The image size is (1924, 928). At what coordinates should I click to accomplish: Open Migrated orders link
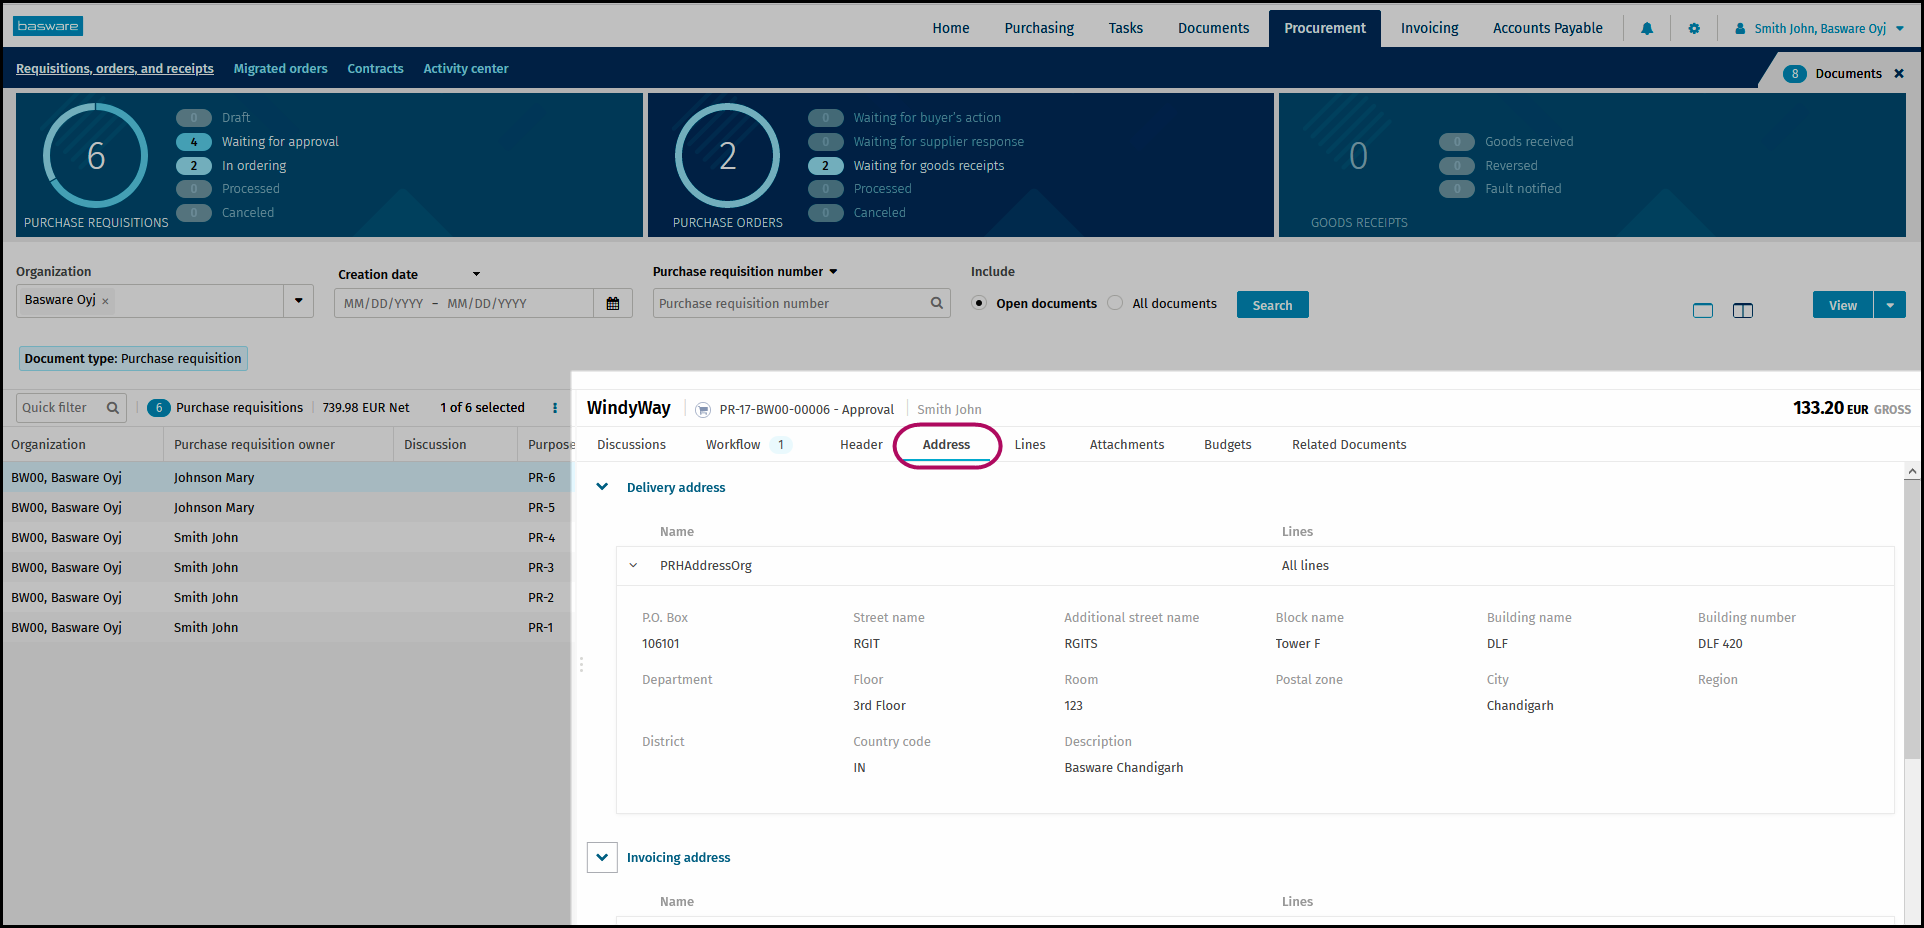click(280, 68)
